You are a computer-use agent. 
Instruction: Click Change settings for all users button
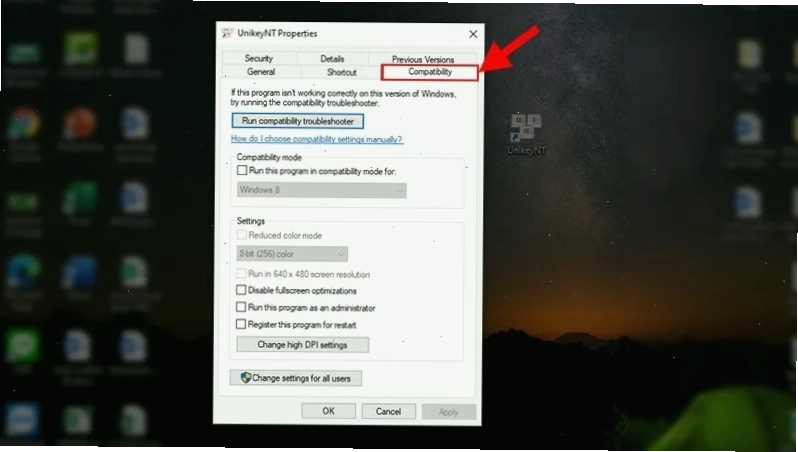296,378
